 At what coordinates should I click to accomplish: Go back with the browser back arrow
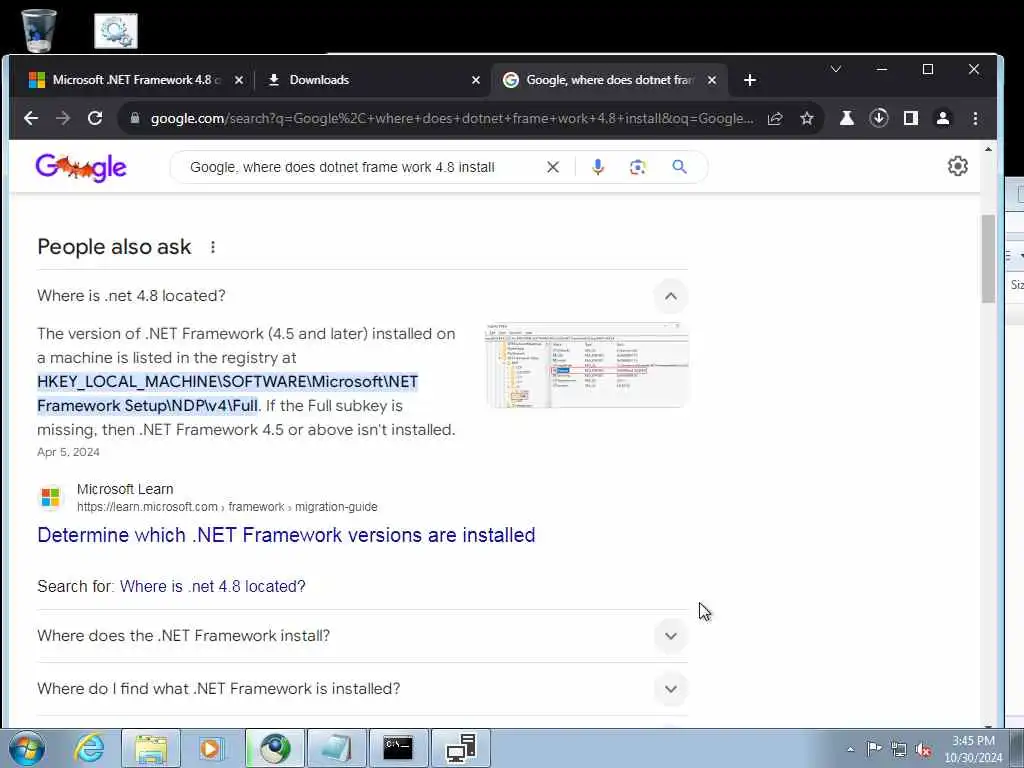(31, 118)
